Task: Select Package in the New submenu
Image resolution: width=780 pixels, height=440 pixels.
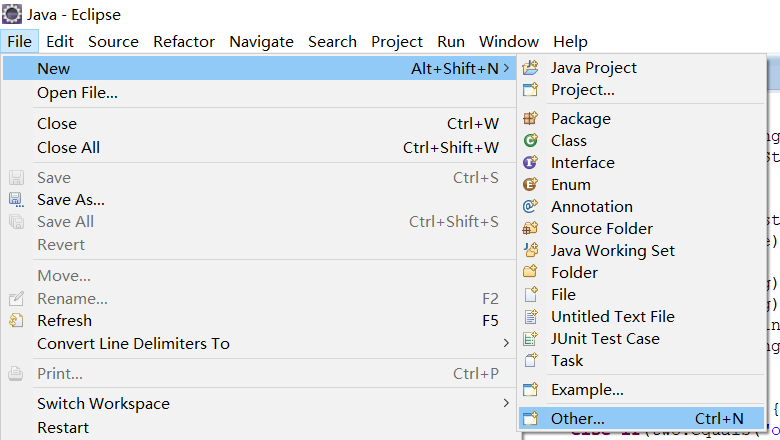Action: click(x=642, y=118)
